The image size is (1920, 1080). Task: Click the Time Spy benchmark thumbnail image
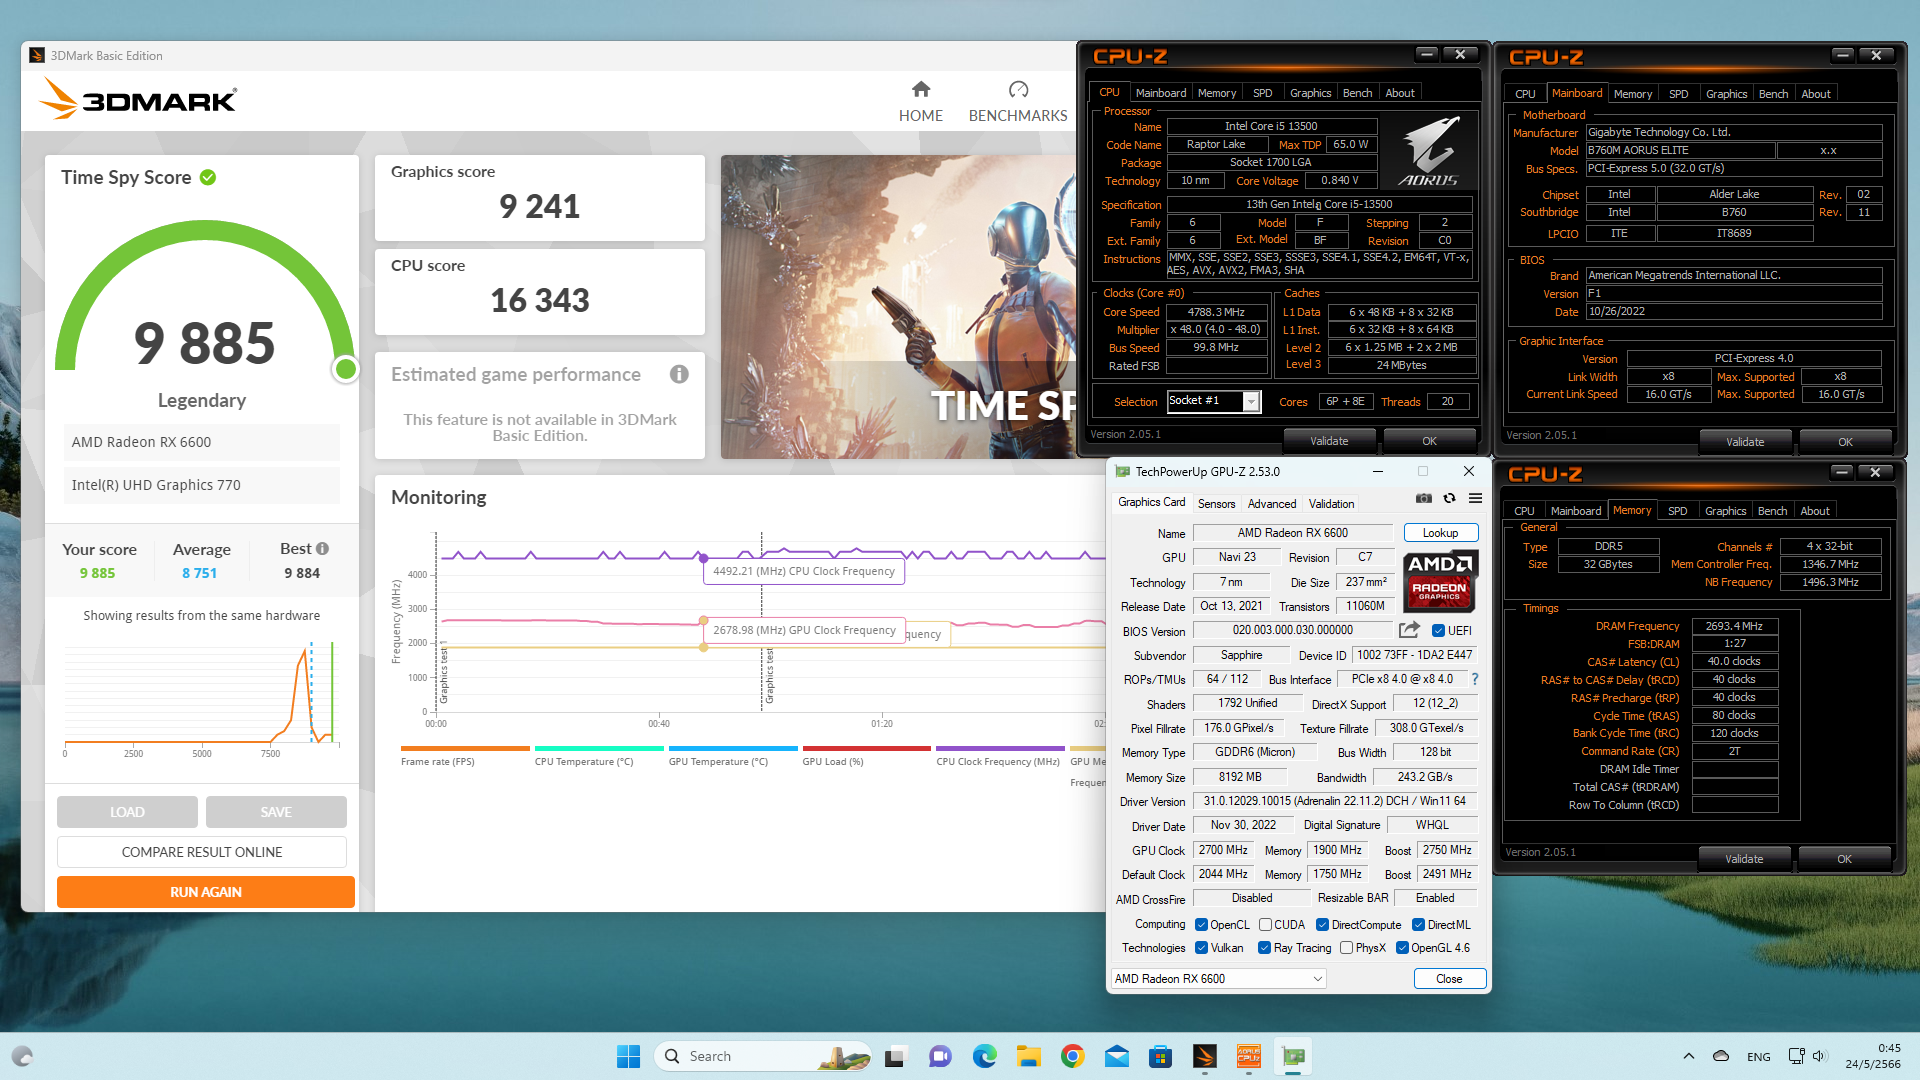click(x=898, y=307)
